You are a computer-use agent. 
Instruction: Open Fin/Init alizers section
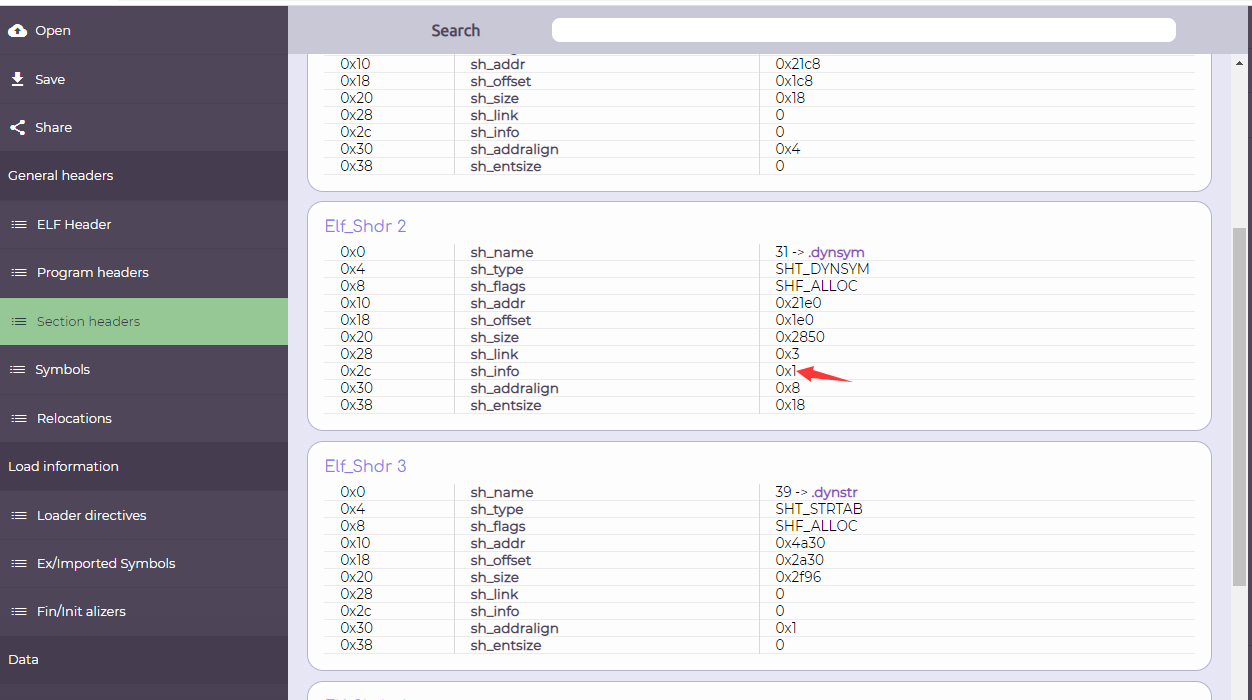(81, 612)
